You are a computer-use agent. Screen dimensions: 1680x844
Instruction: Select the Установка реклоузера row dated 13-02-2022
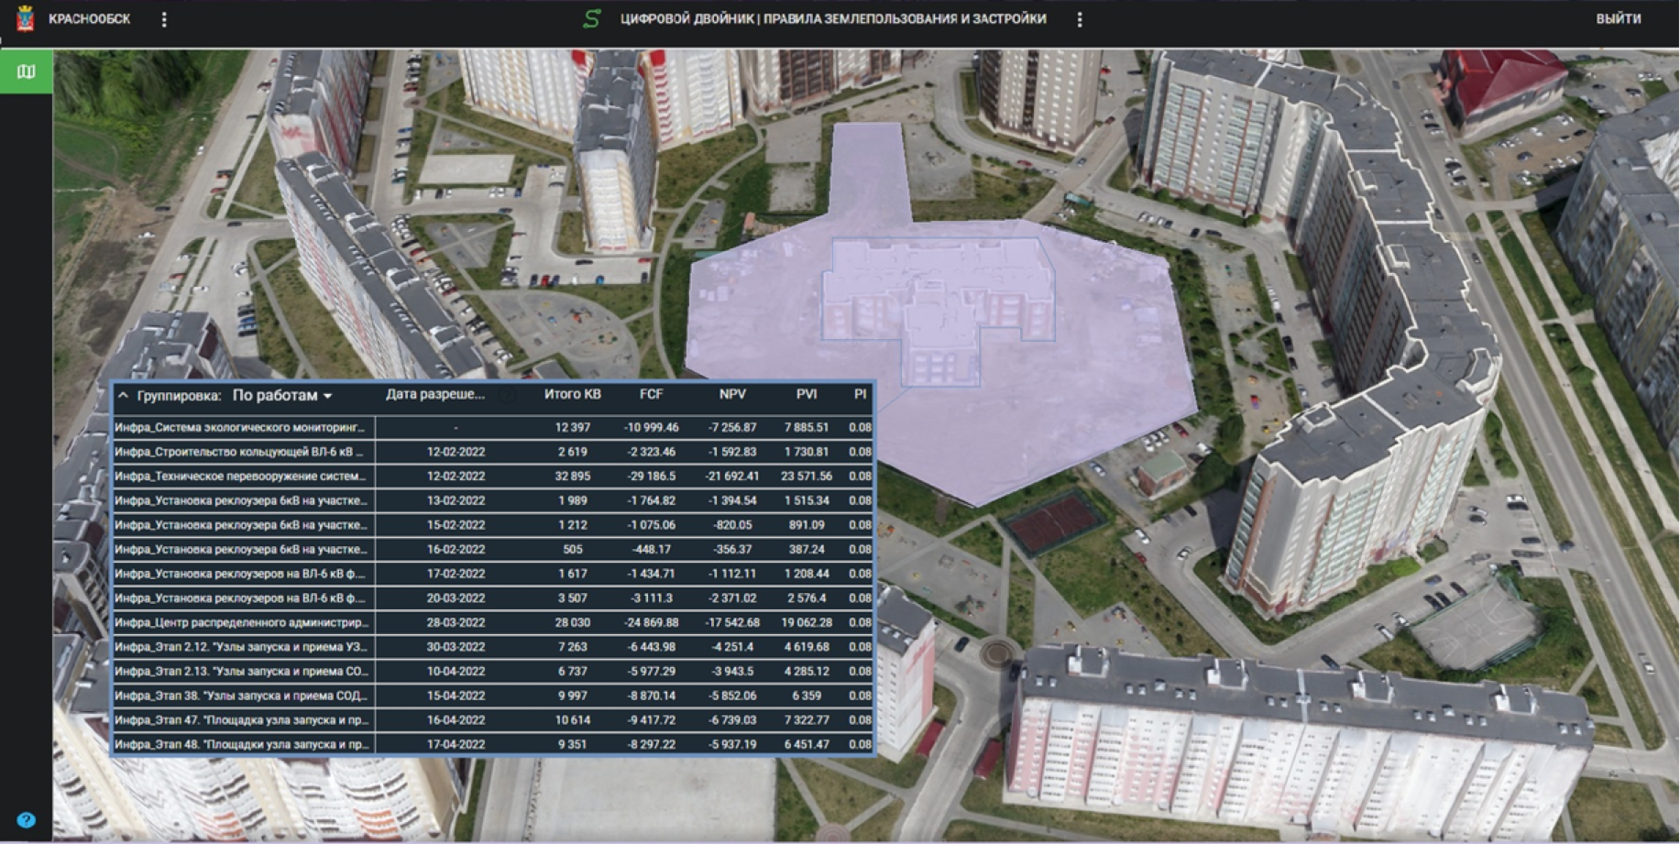(x=493, y=500)
